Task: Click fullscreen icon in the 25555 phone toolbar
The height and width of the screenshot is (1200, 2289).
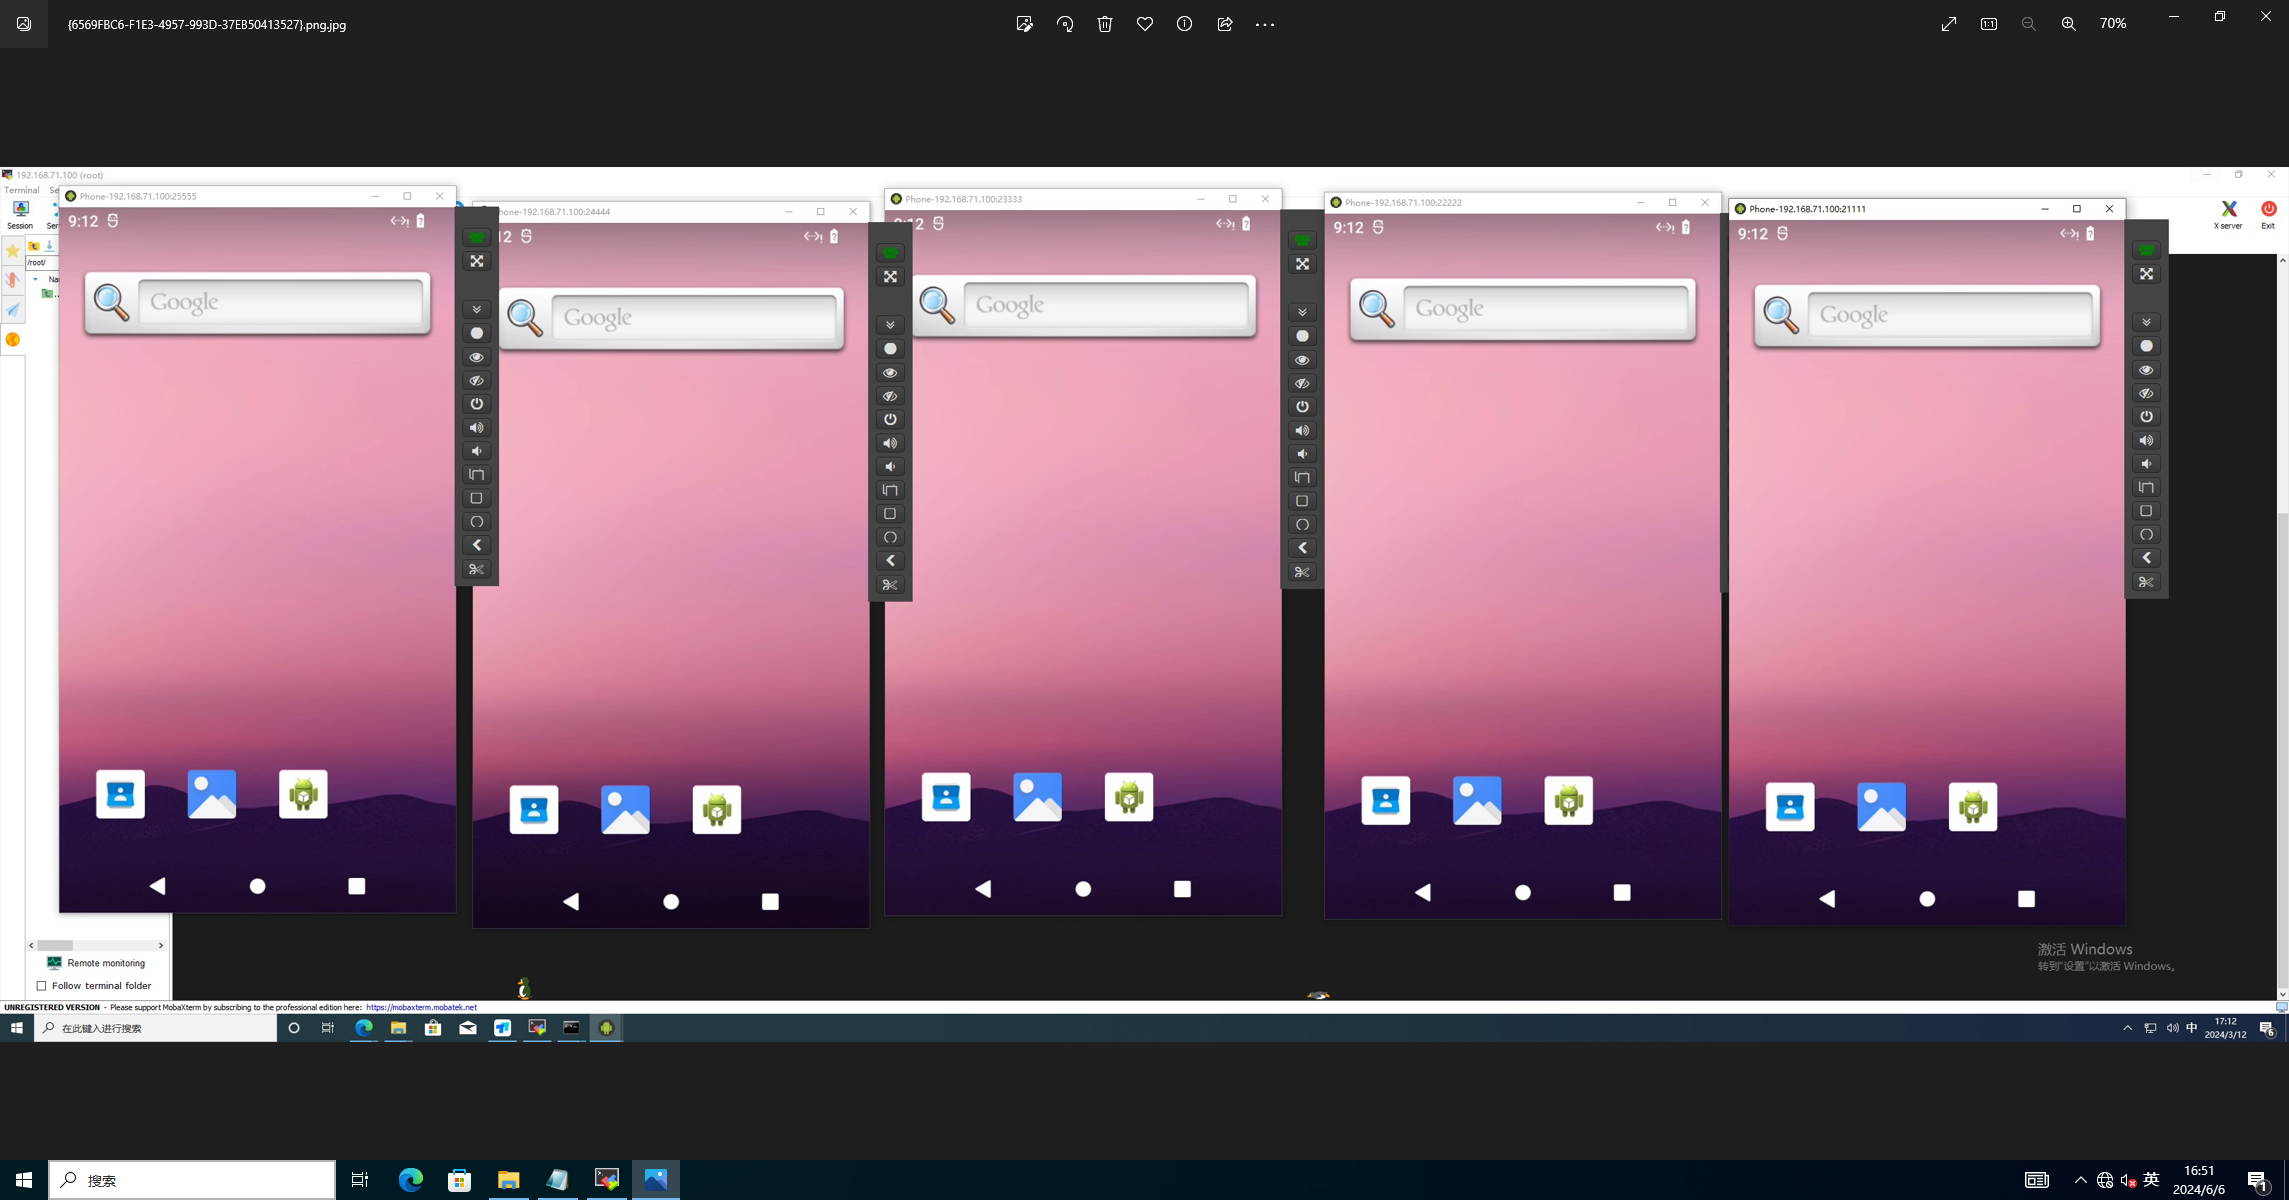Action: 477,261
